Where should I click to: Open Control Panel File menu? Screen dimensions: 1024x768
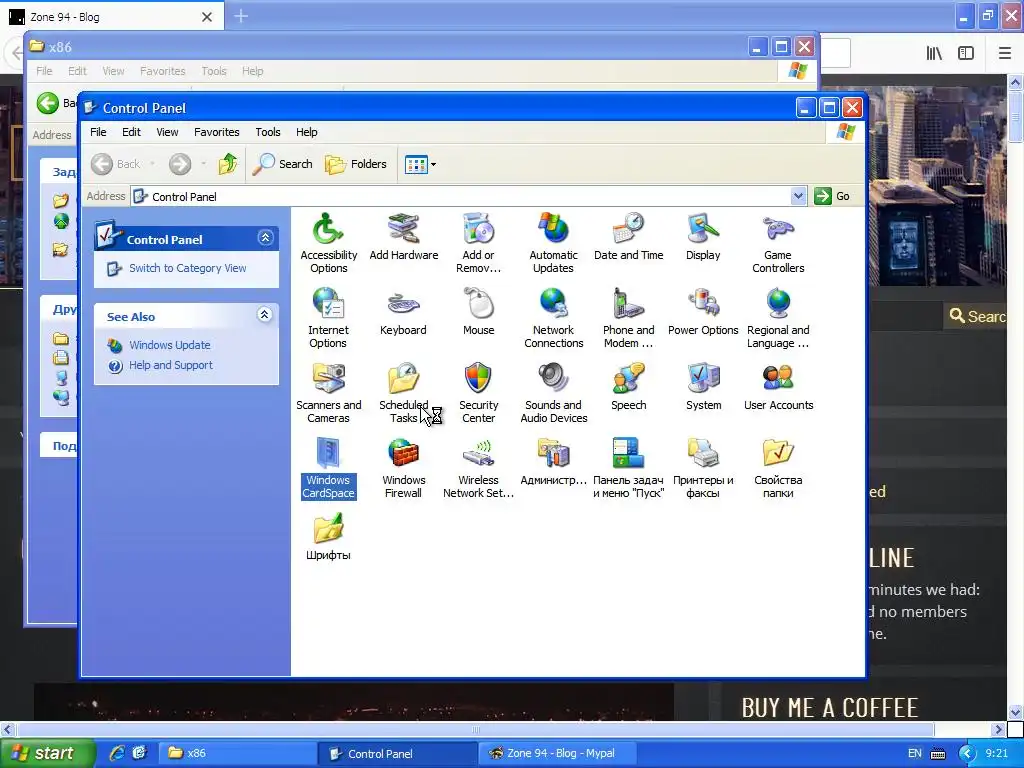98,132
